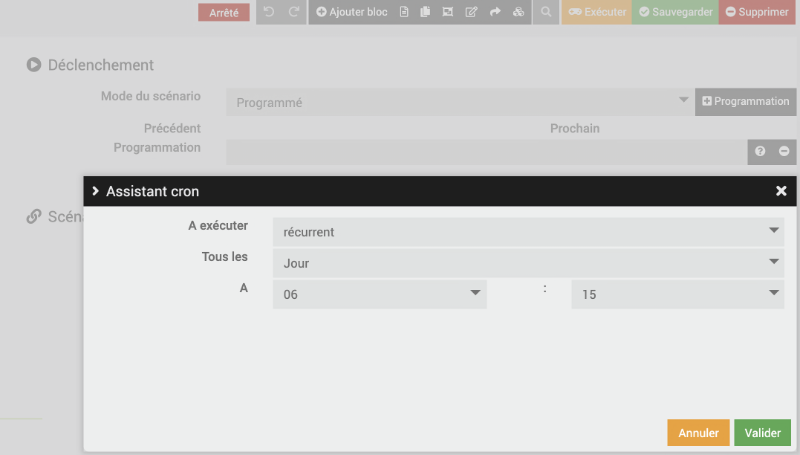Open the log file icon in toolbar
The image size is (800, 455).
point(404,12)
